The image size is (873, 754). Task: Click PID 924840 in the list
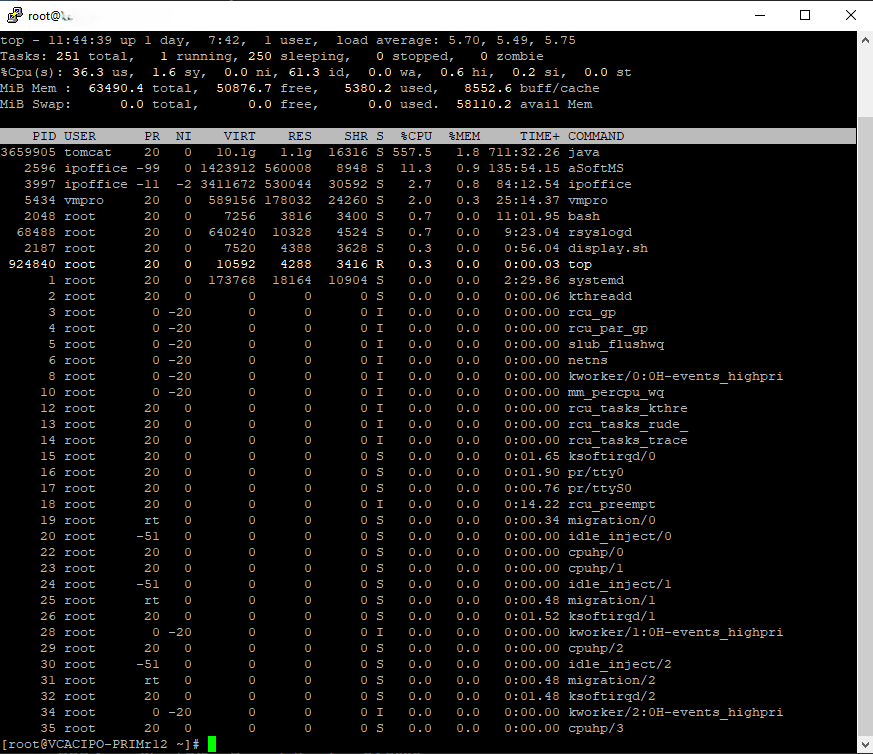click(32, 265)
